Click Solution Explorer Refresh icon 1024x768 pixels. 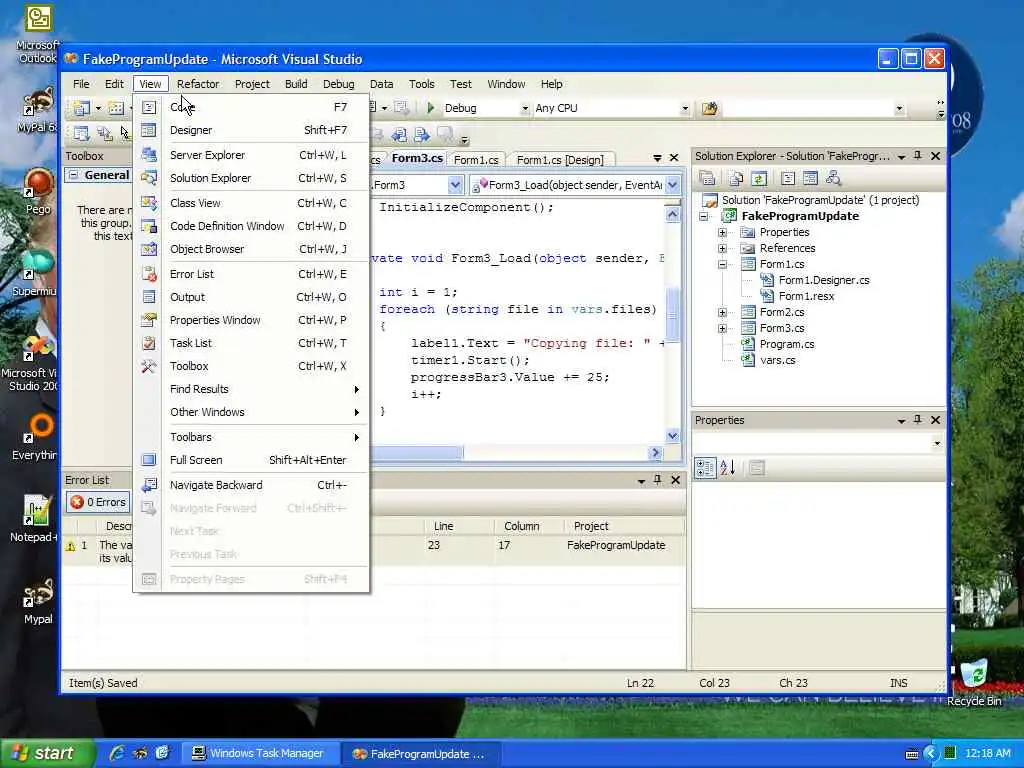(x=759, y=178)
